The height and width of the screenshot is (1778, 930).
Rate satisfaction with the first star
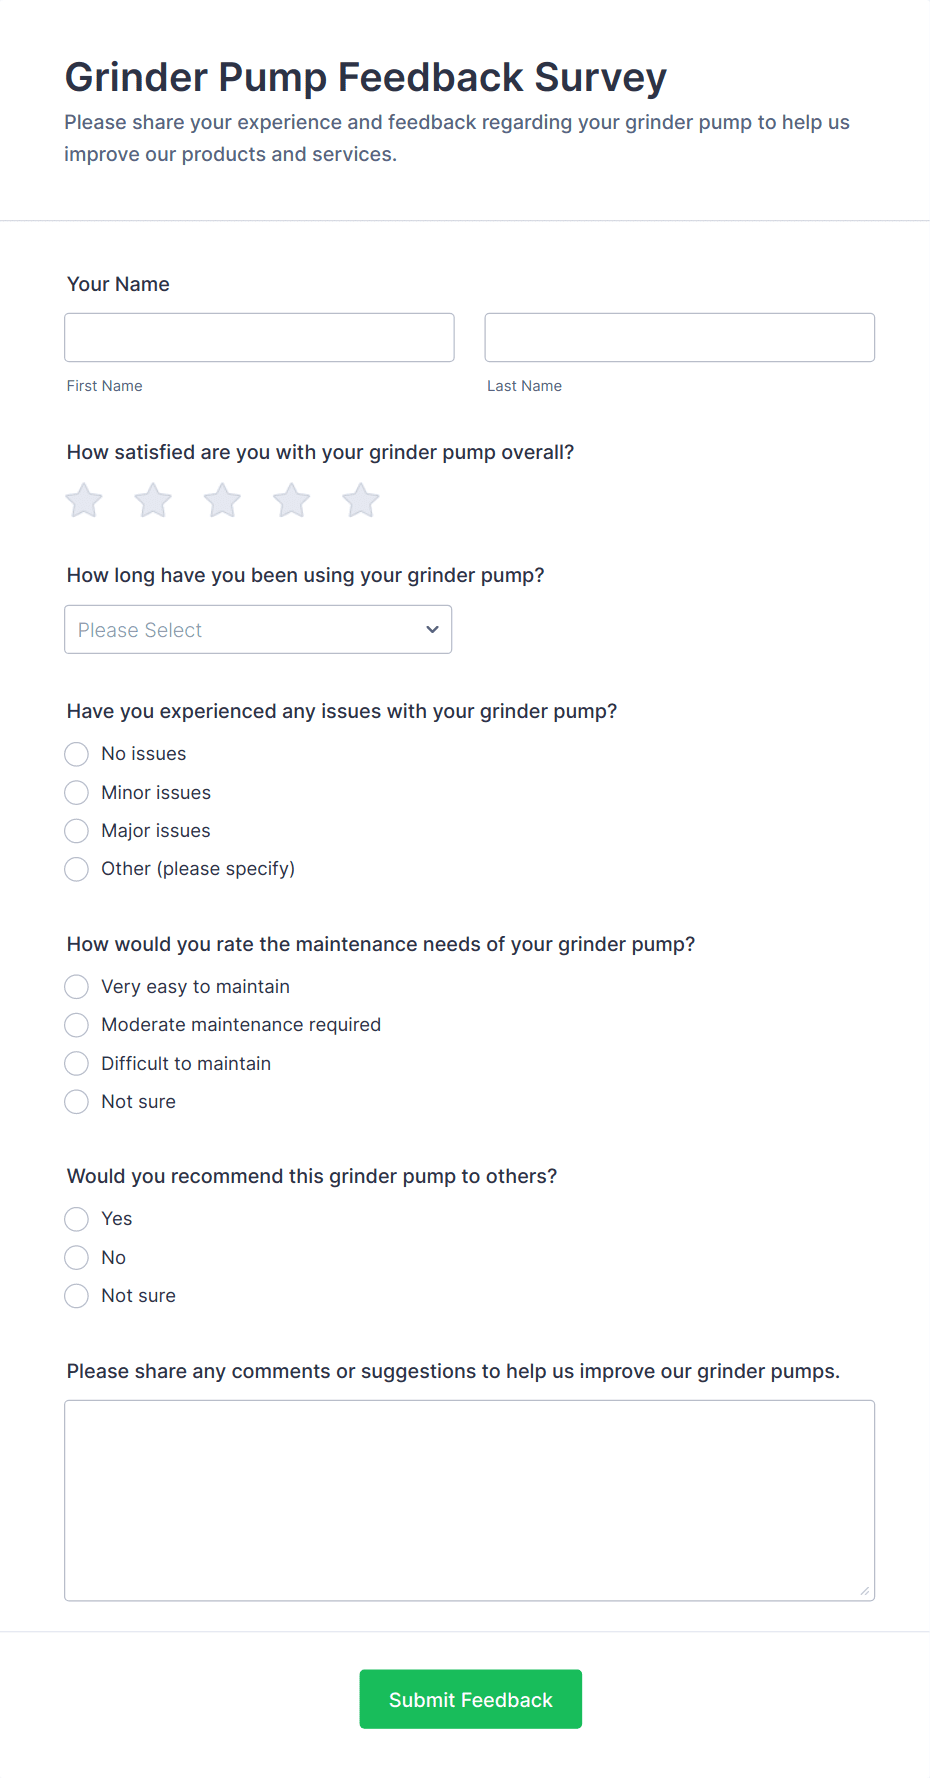click(x=84, y=500)
